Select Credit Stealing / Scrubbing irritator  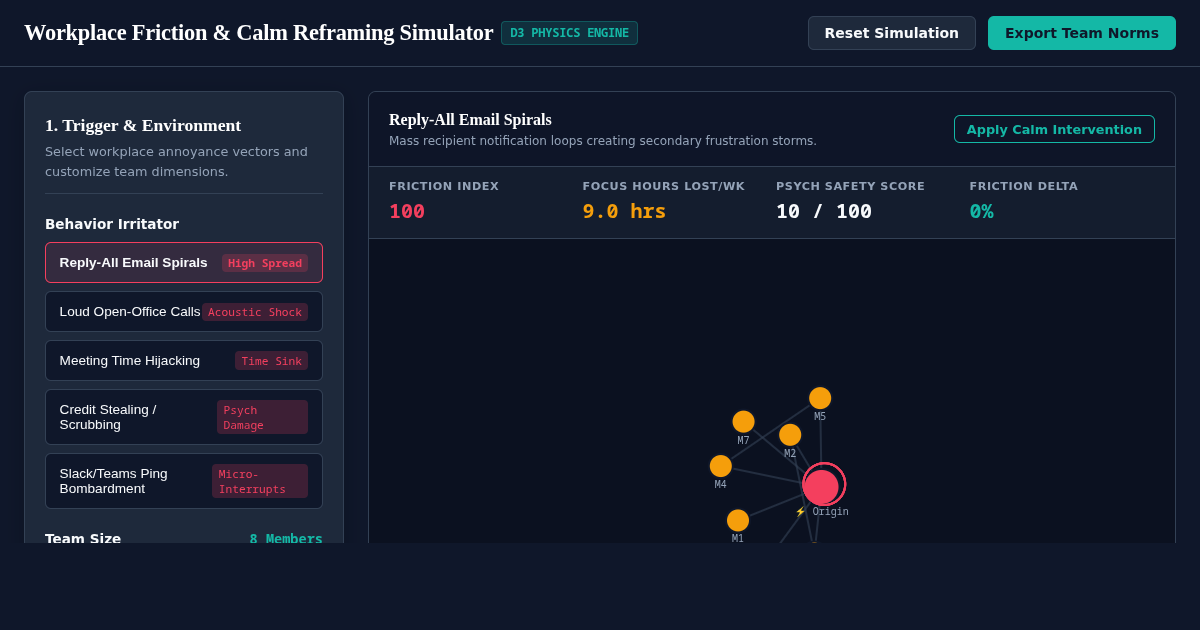coord(184,417)
